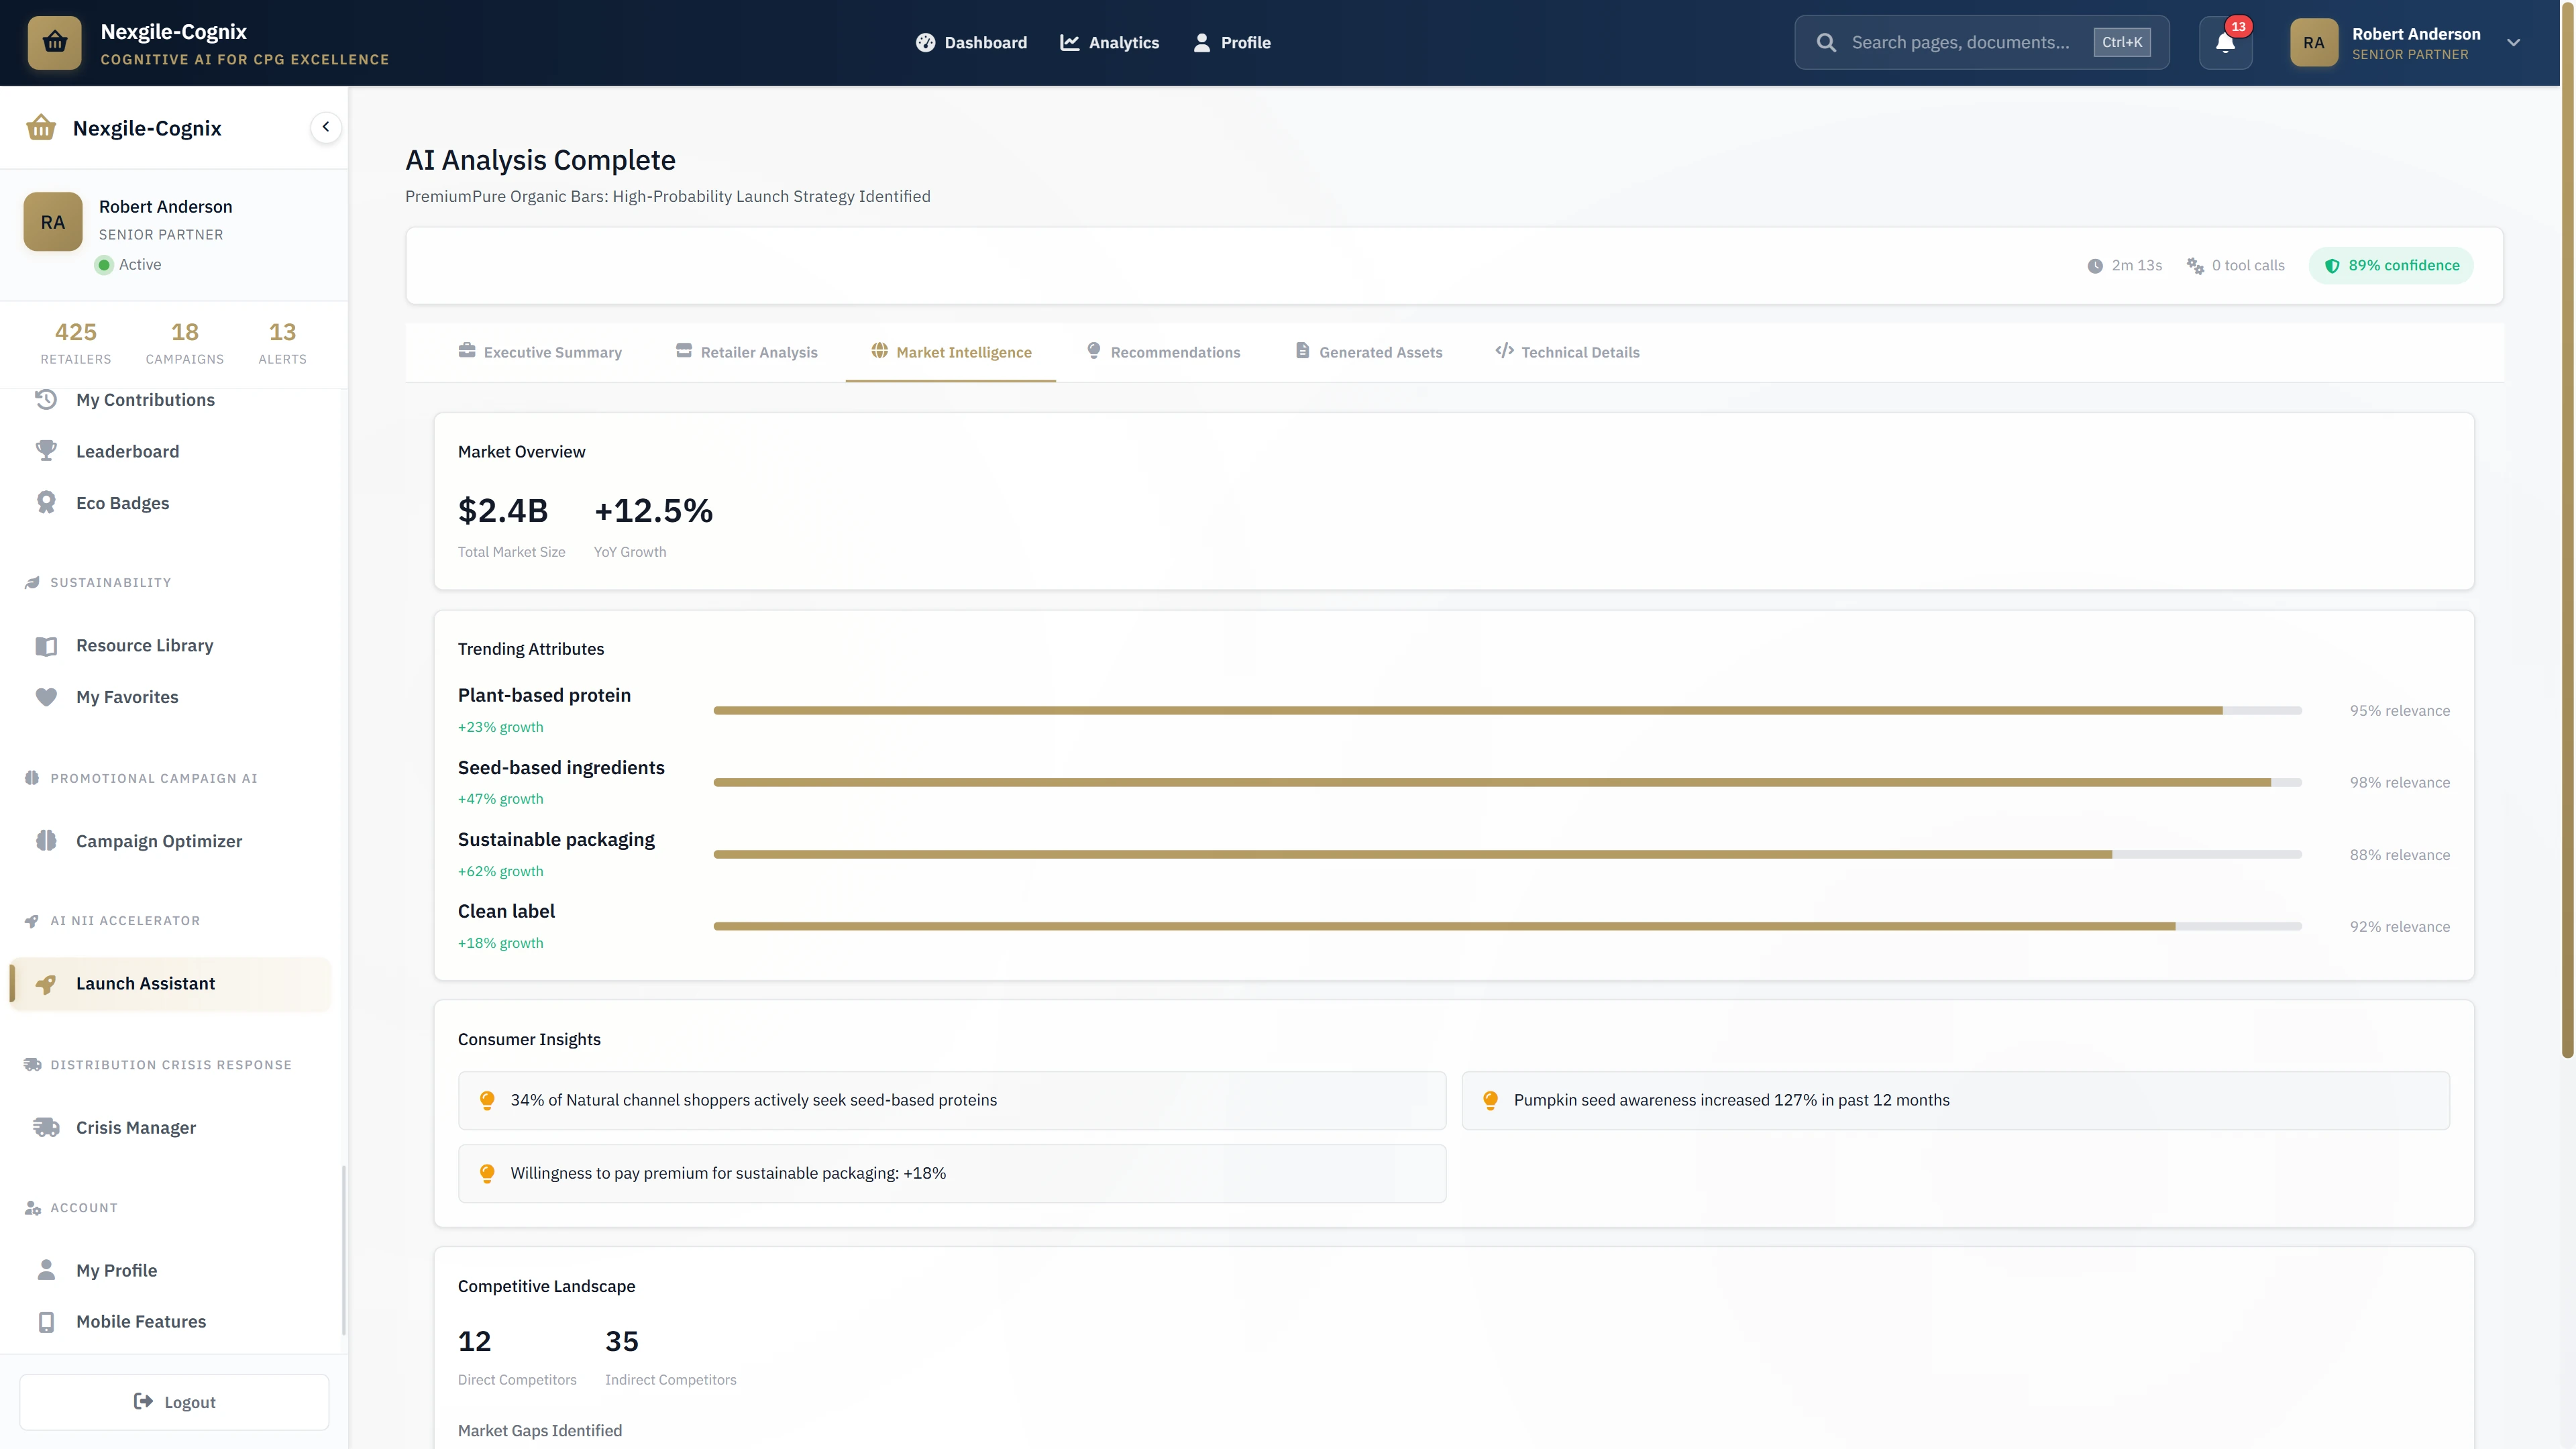Open the Dashboard from the top navigation
Screen dimensions: 2576x1449
[x=971, y=42]
